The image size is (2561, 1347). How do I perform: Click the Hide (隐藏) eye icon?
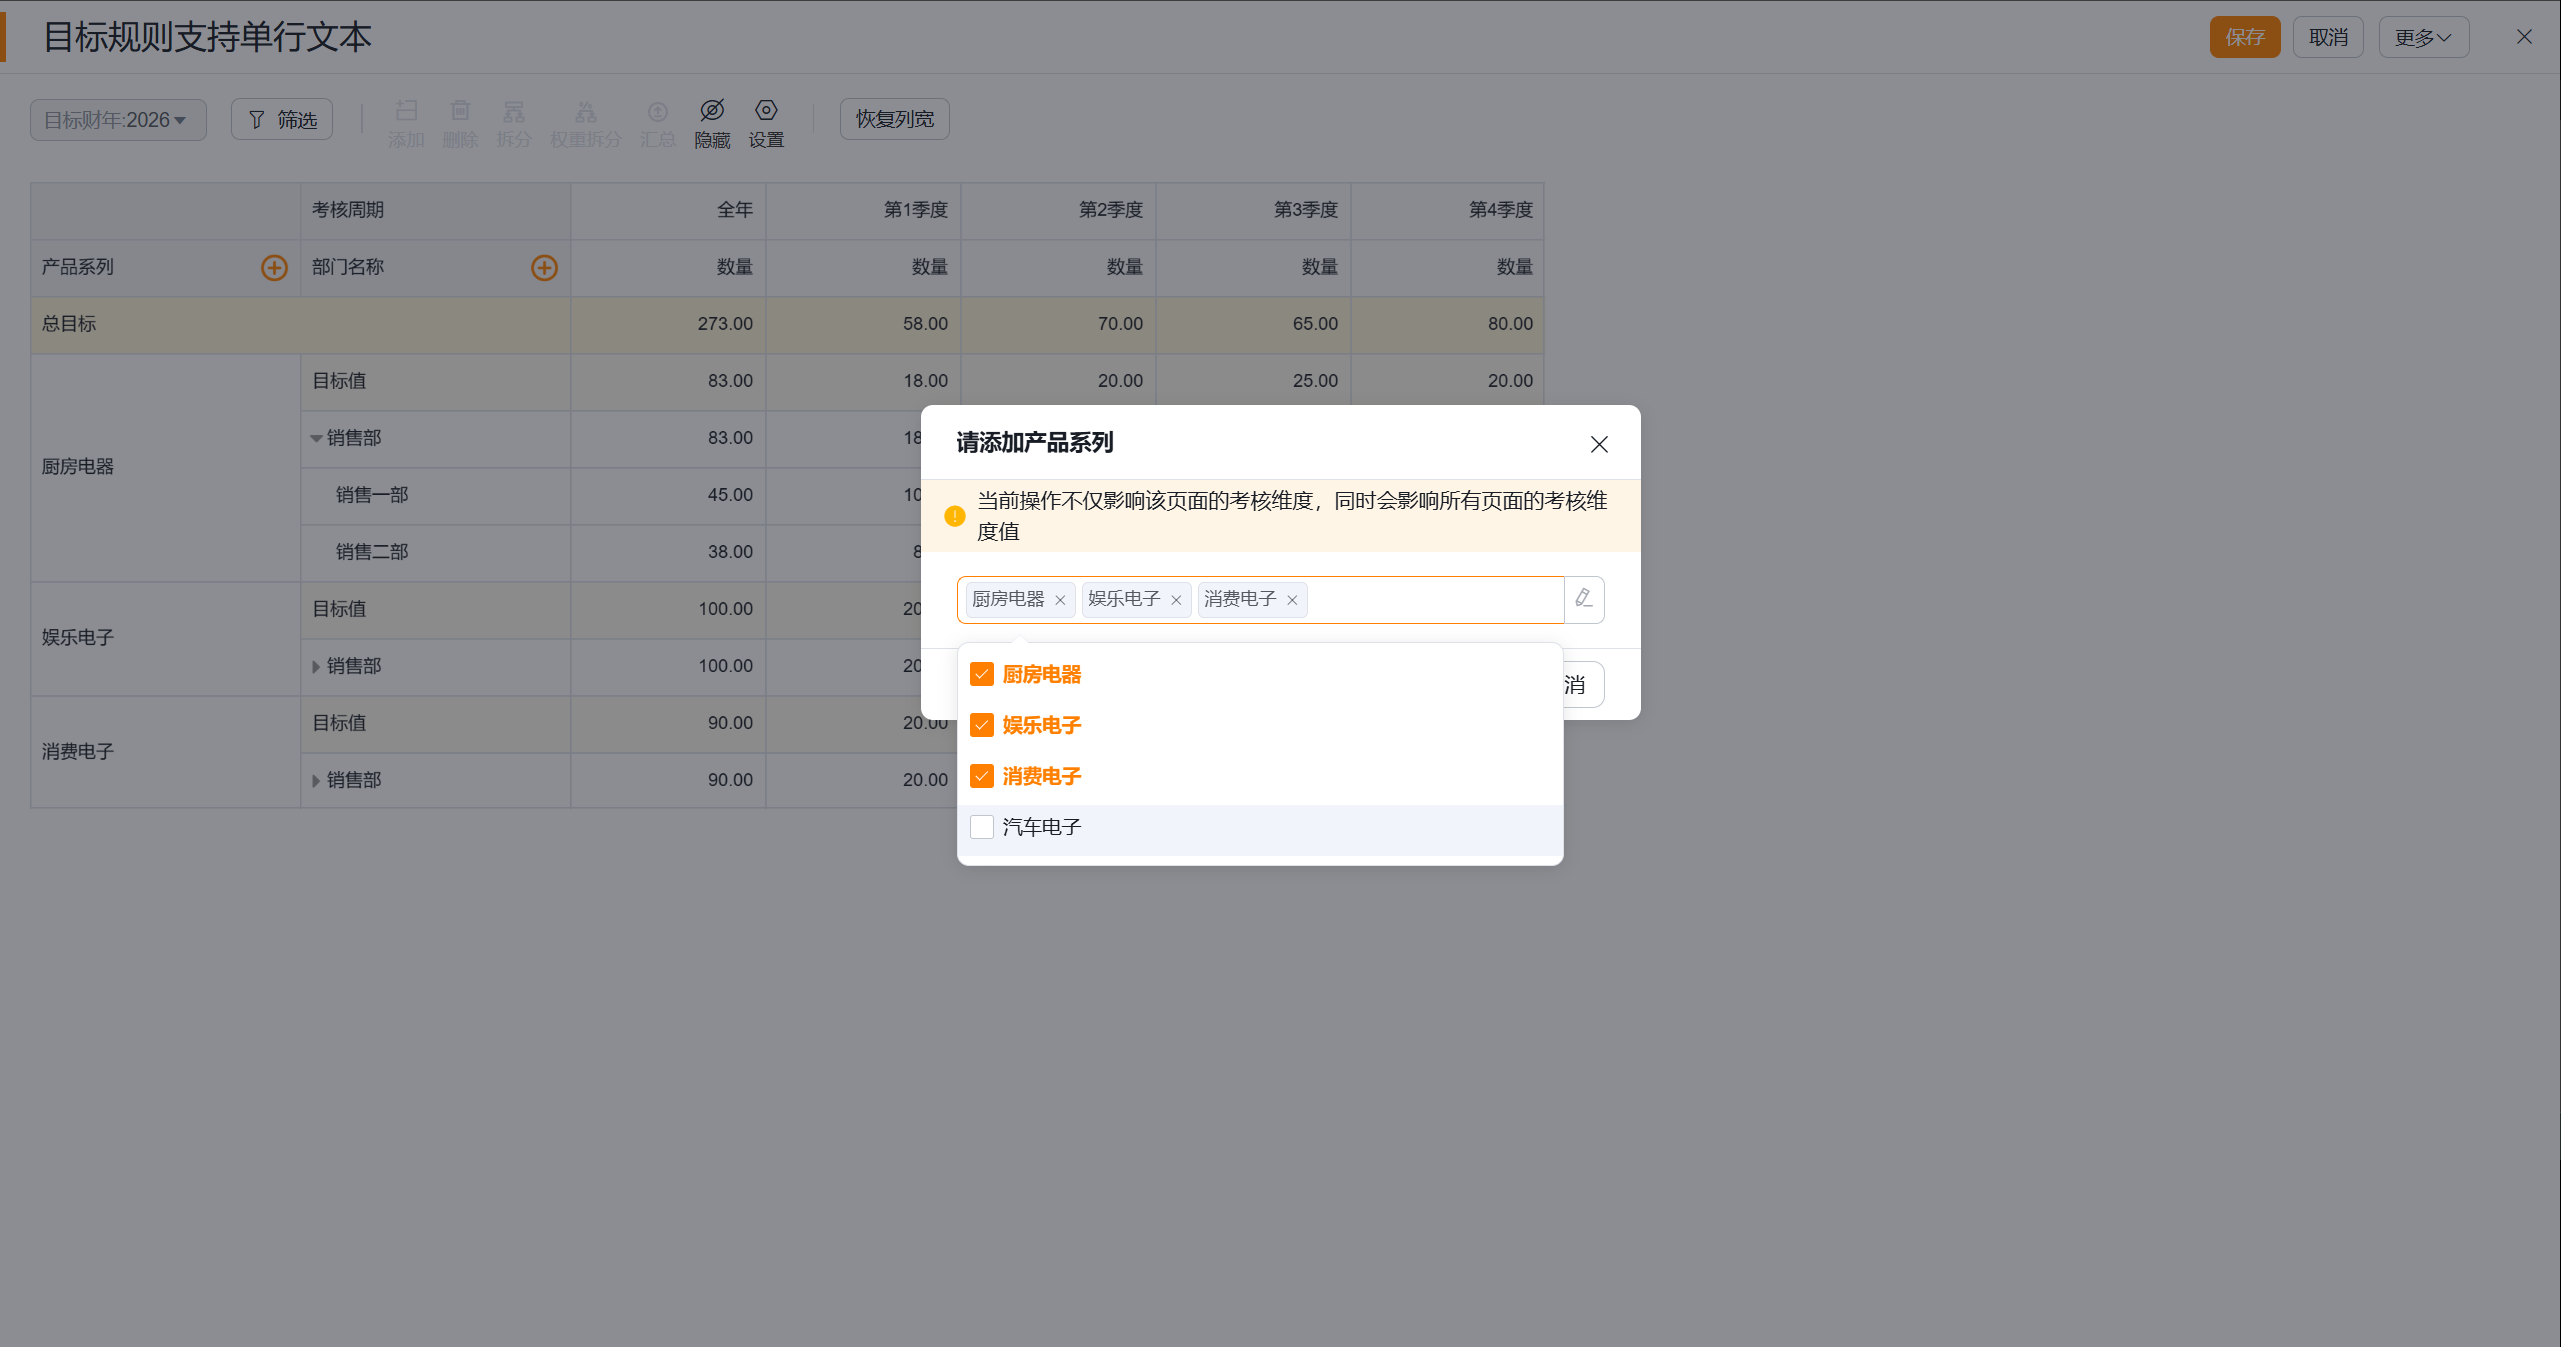pos(712,110)
